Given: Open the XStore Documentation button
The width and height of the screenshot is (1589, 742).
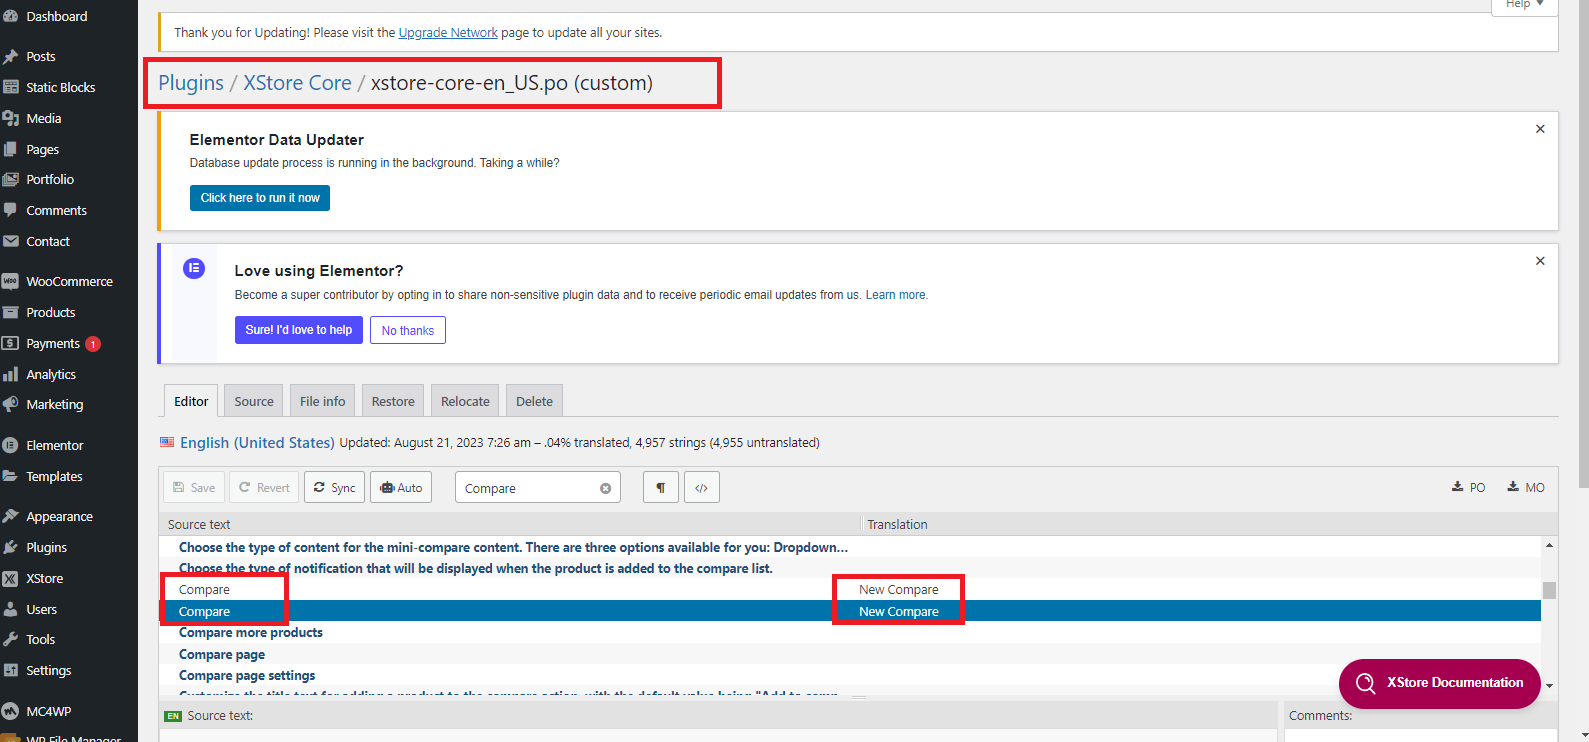Looking at the screenshot, I should click(x=1440, y=683).
